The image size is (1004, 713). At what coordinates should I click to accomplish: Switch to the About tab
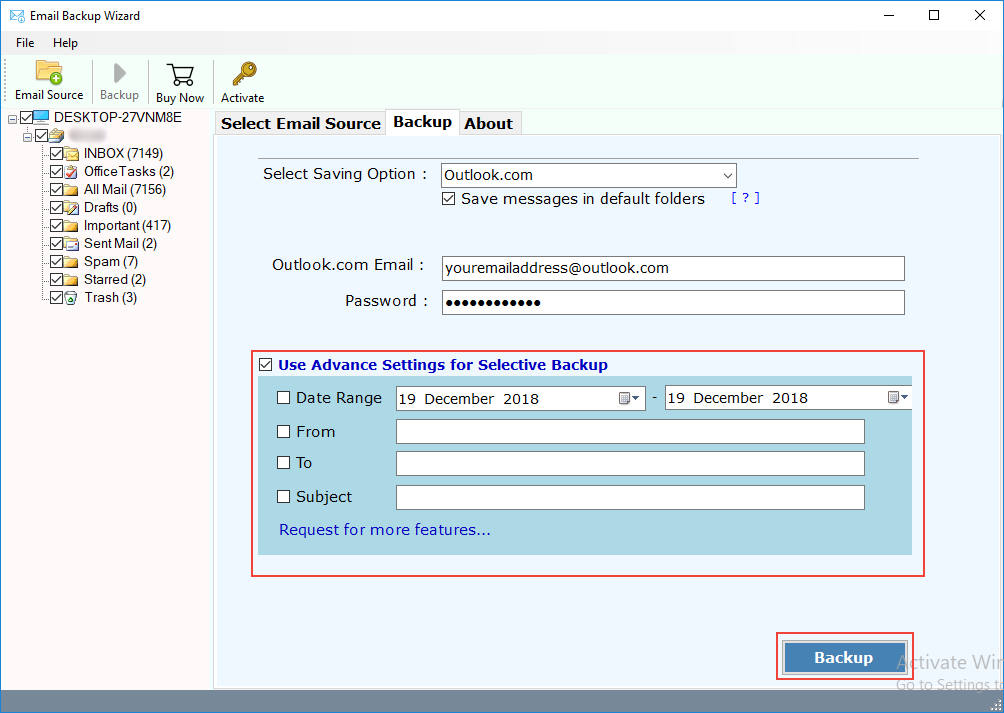(489, 124)
